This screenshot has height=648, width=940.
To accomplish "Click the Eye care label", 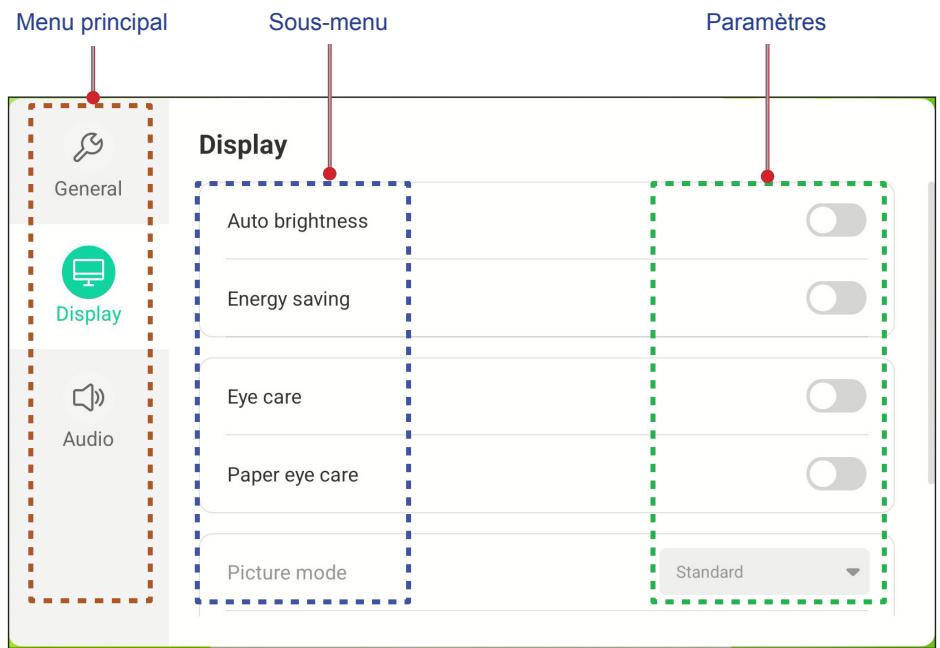I will [x=264, y=397].
